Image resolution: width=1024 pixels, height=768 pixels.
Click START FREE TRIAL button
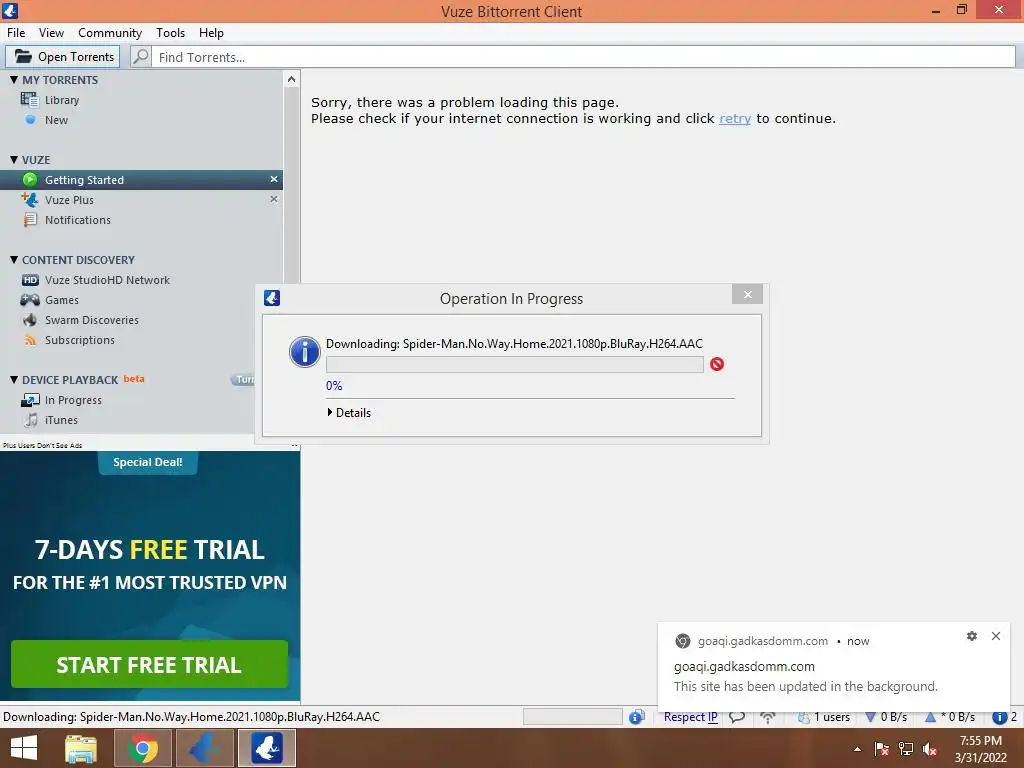point(150,664)
